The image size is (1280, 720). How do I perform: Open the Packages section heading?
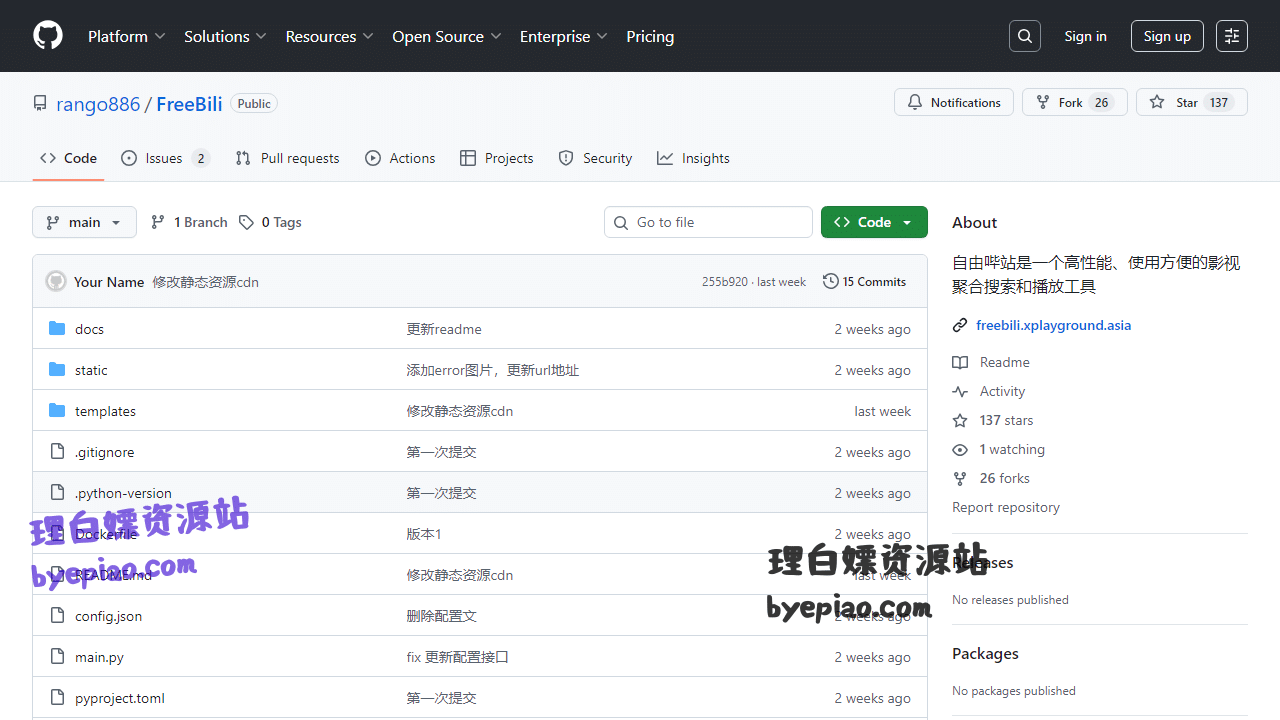coord(985,653)
